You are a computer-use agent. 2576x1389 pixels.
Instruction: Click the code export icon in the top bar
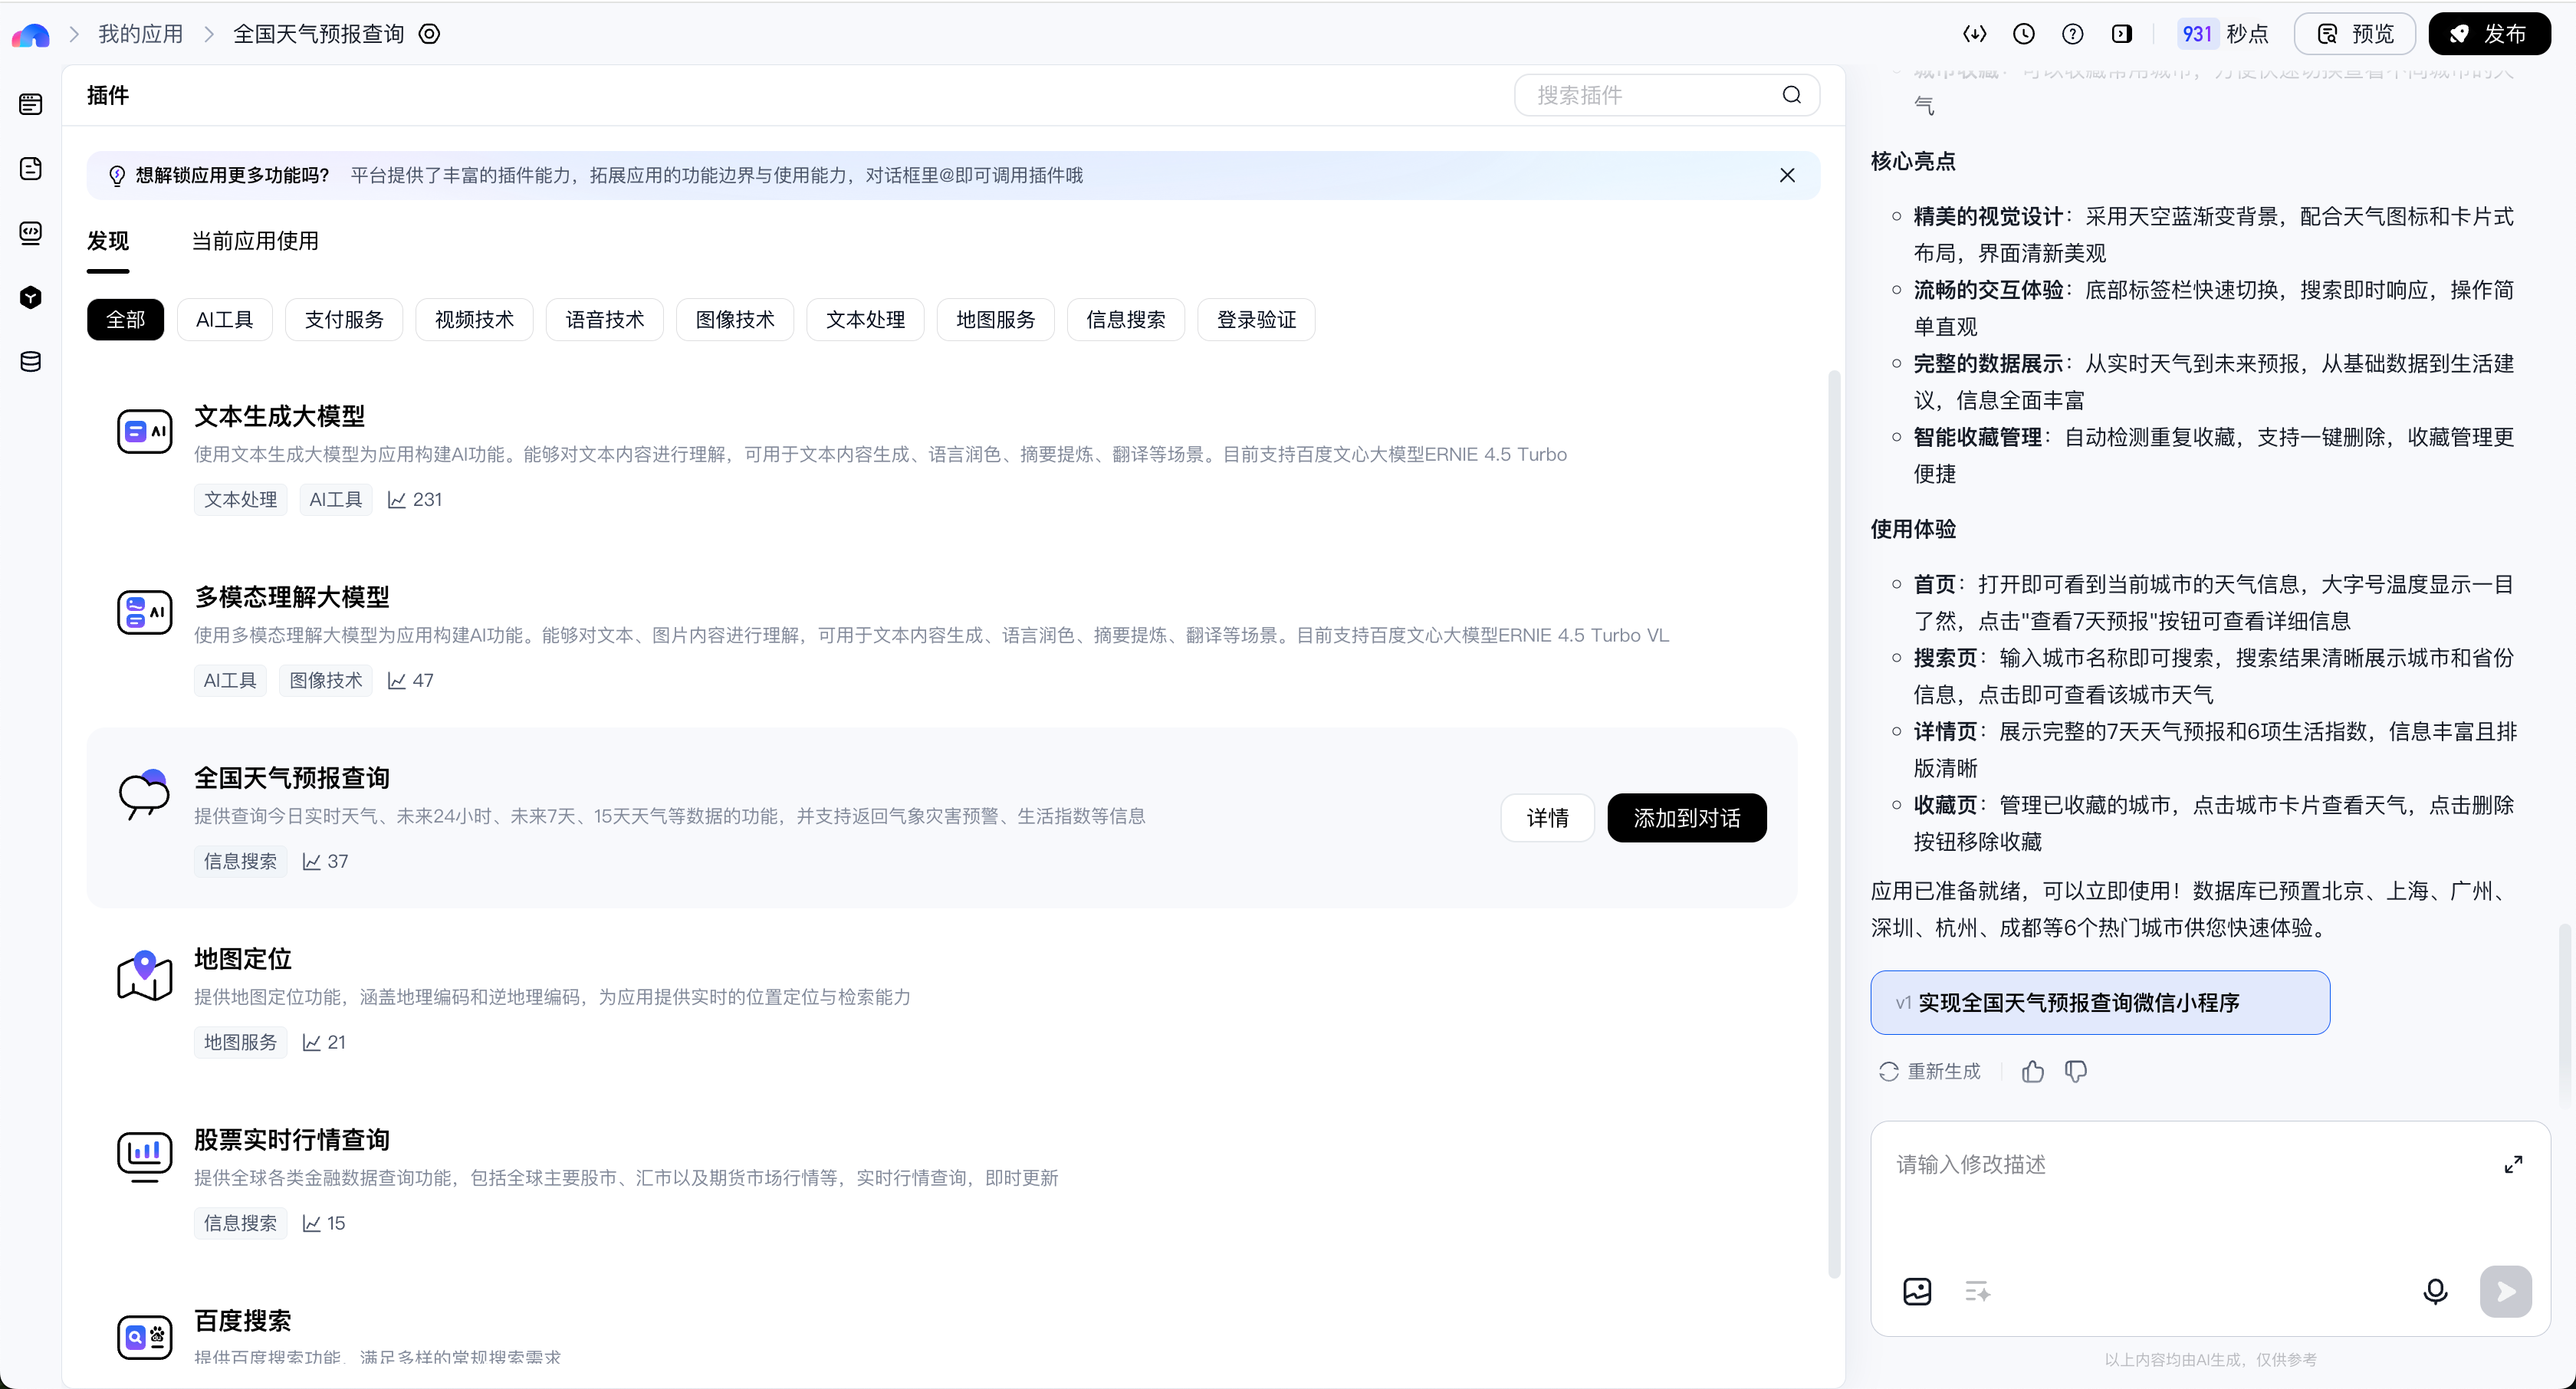[1975, 34]
